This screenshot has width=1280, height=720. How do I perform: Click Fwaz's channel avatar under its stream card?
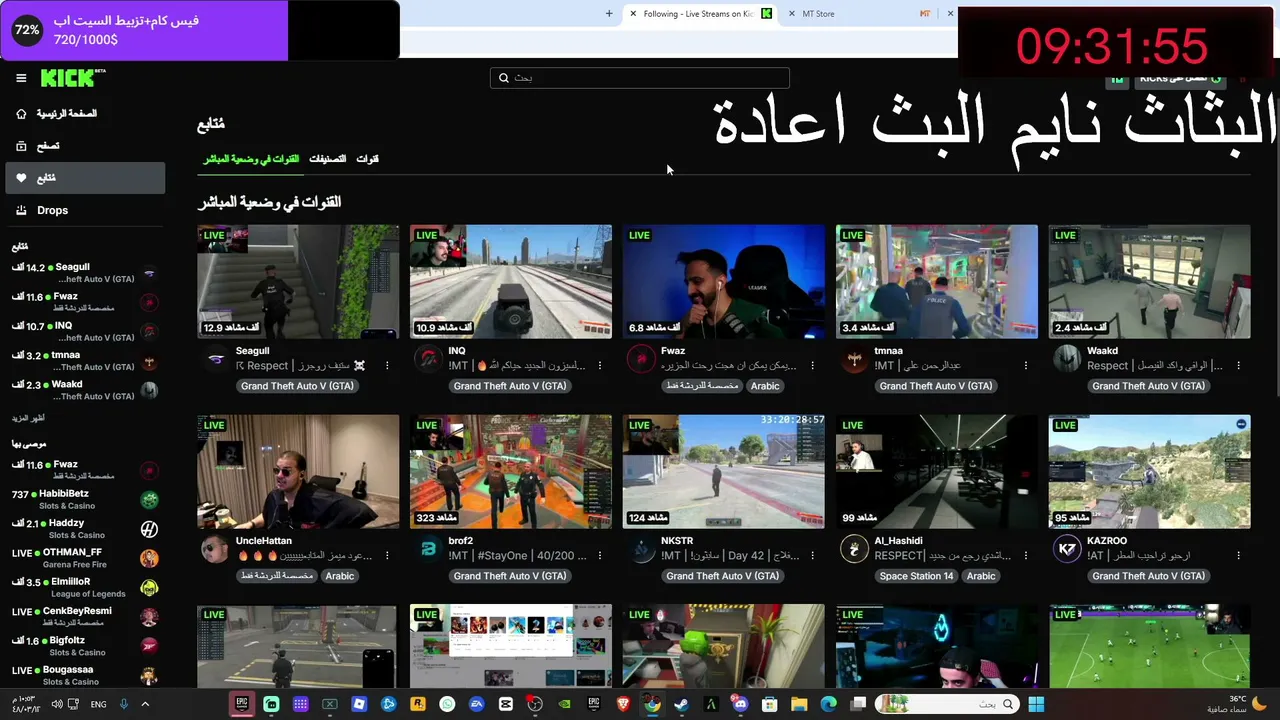point(641,360)
